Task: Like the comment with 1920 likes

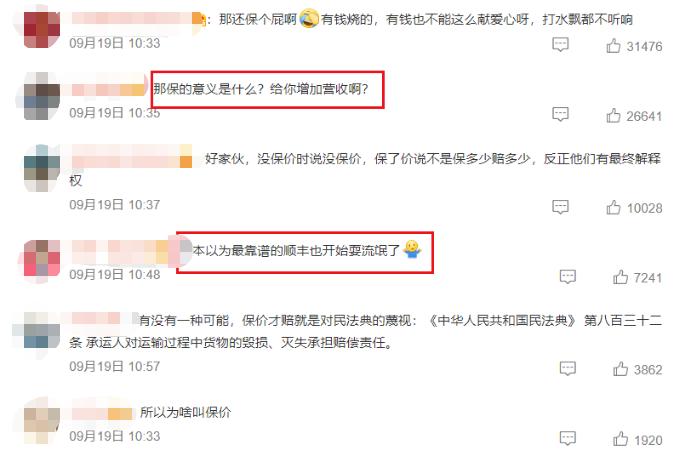Action: [620, 438]
